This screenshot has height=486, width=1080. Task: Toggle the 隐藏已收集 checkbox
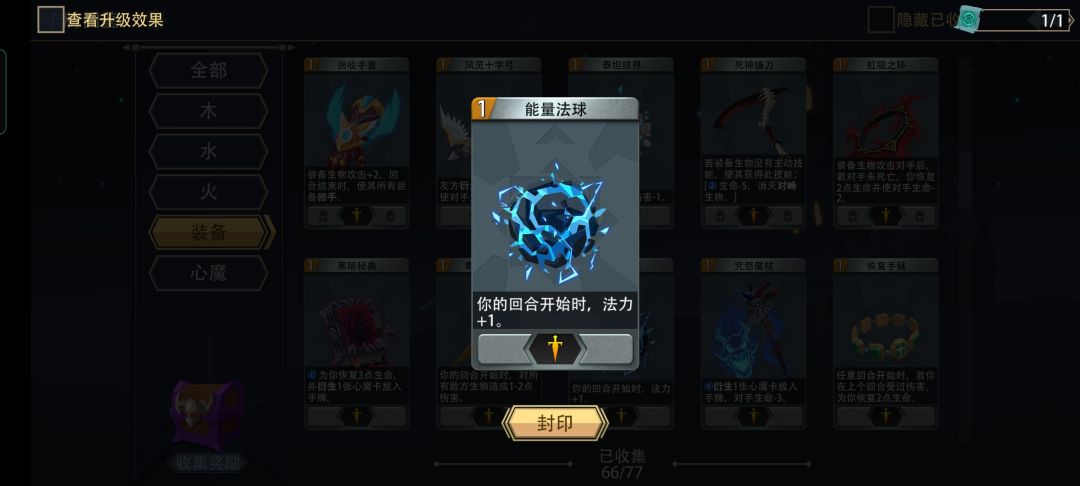click(x=881, y=20)
